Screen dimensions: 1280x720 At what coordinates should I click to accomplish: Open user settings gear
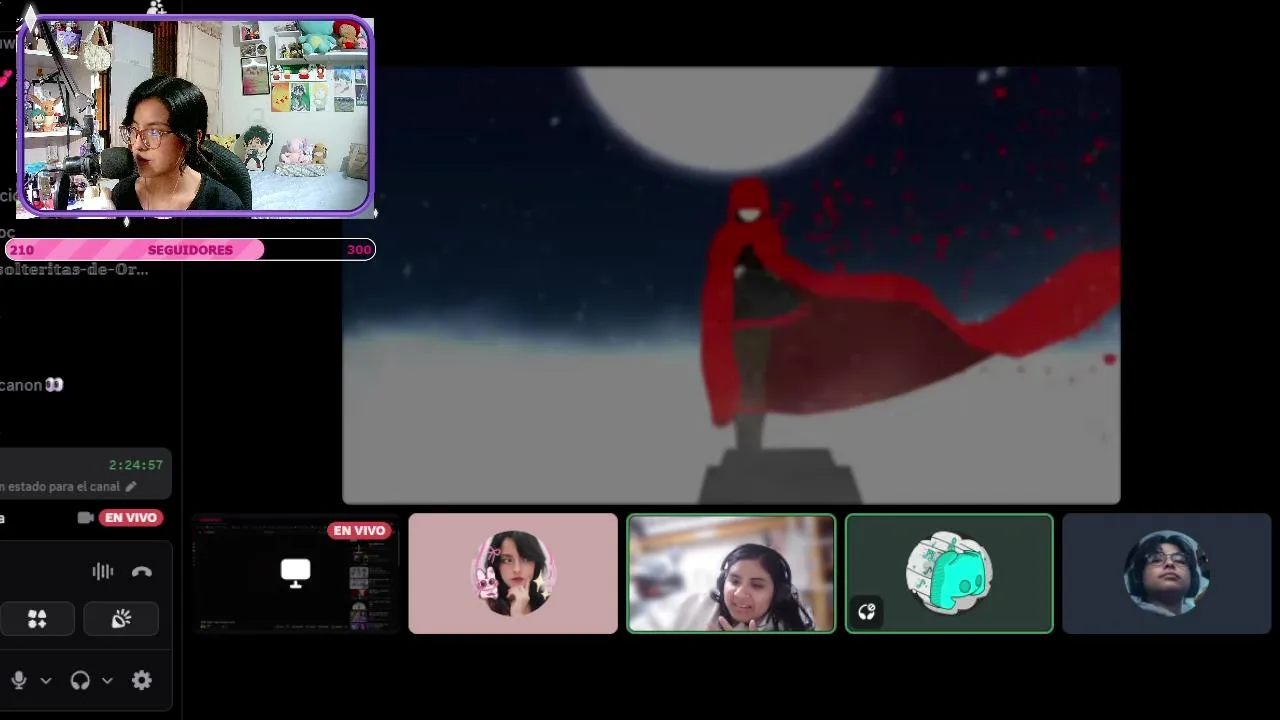coord(142,680)
